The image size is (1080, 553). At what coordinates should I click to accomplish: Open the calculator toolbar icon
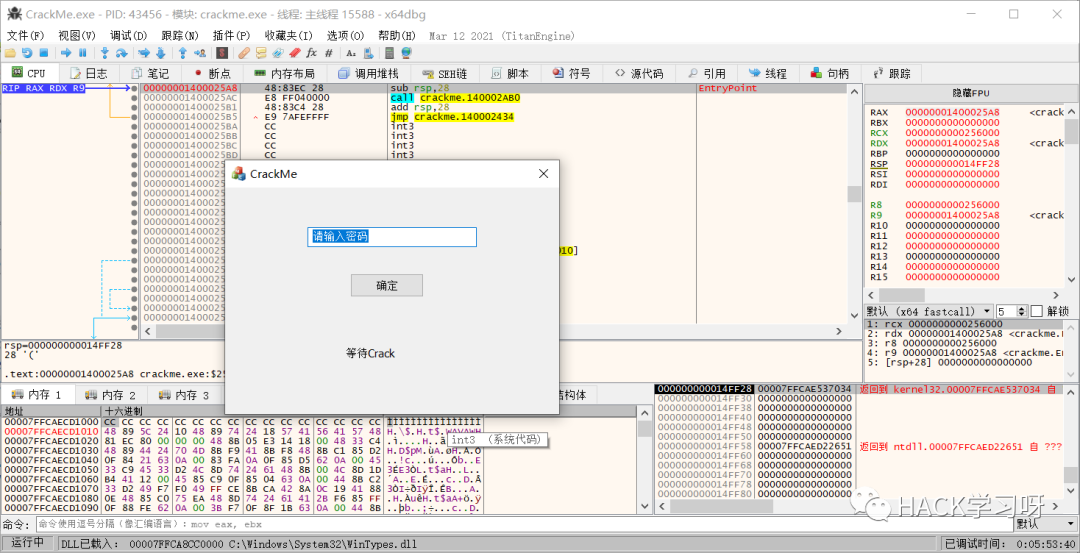[x=389, y=53]
